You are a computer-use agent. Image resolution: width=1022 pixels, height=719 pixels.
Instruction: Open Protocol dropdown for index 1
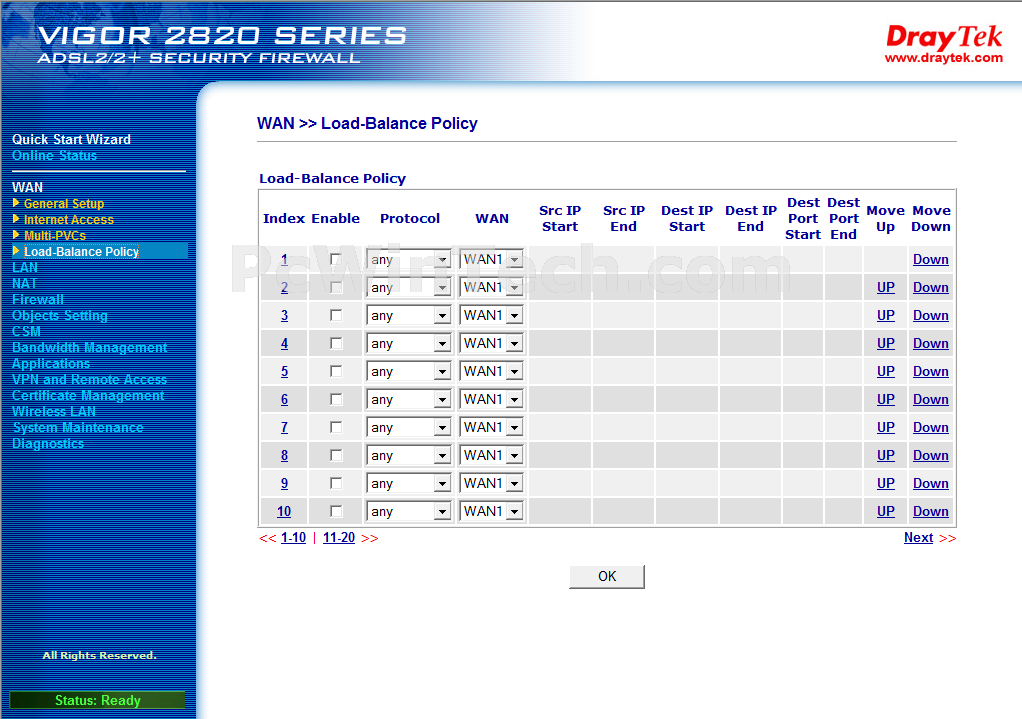408,259
